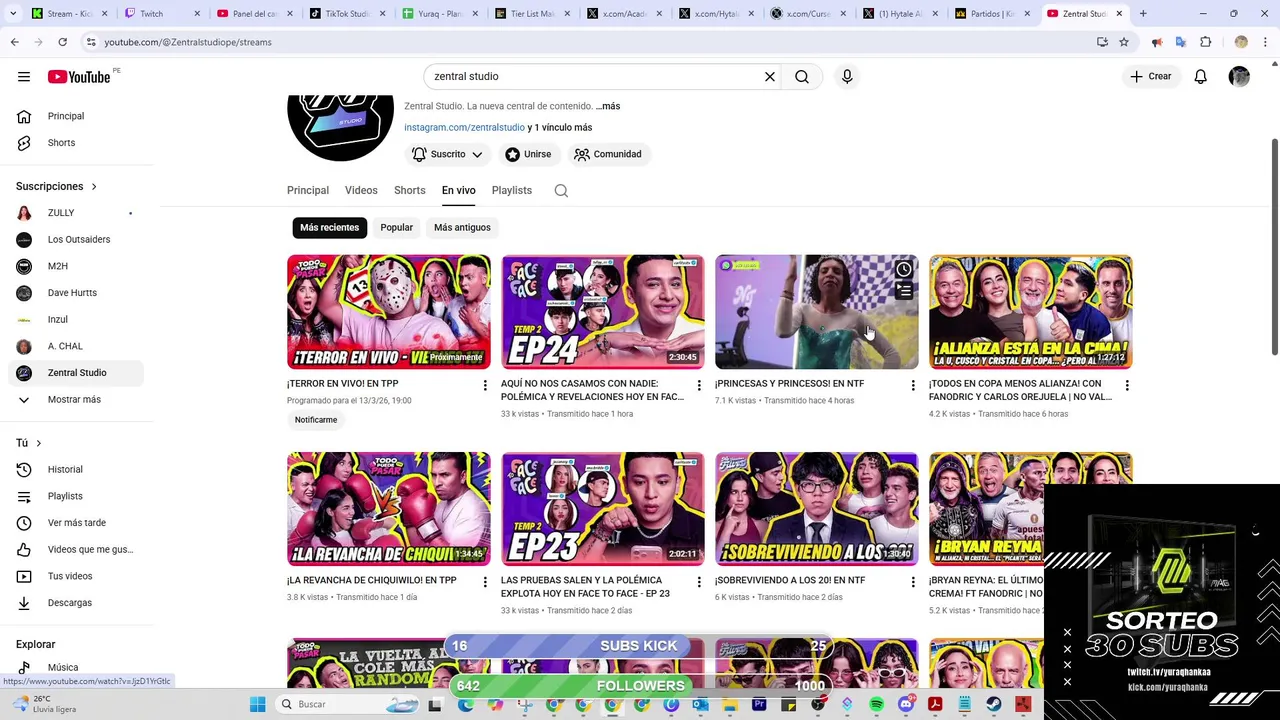Switch to the Principal channel tab
This screenshot has width=1280, height=720.
coord(308,190)
